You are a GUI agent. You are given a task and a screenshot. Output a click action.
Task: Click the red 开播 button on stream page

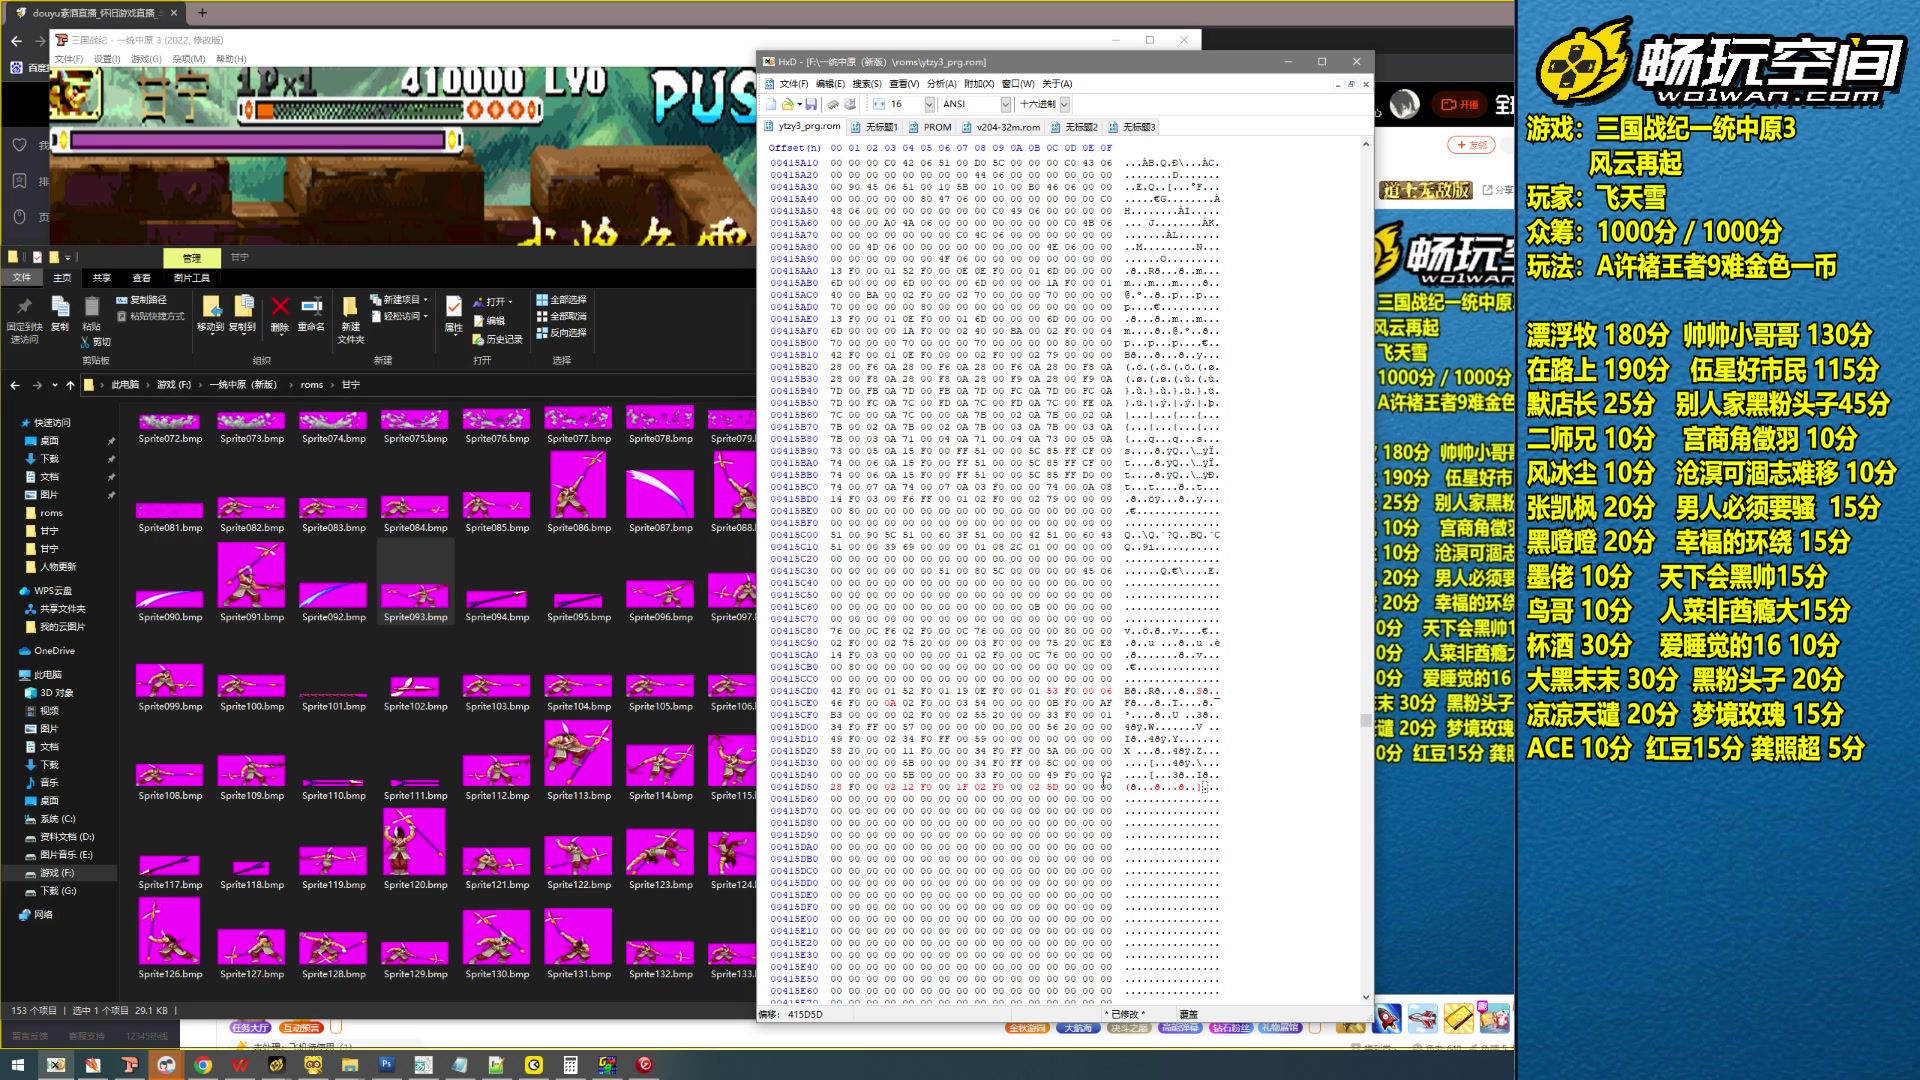tap(1460, 104)
